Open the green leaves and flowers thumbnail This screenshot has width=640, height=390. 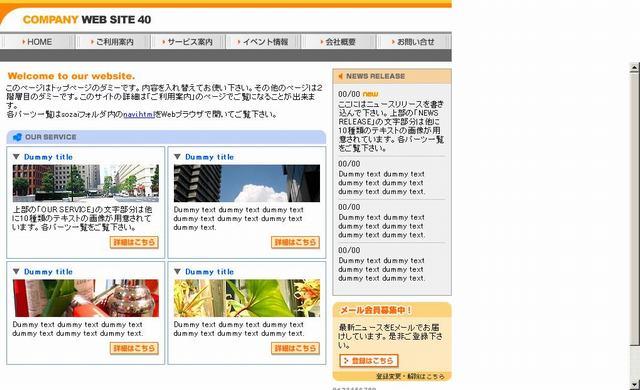pyautogui.click(x=247, y=298)
